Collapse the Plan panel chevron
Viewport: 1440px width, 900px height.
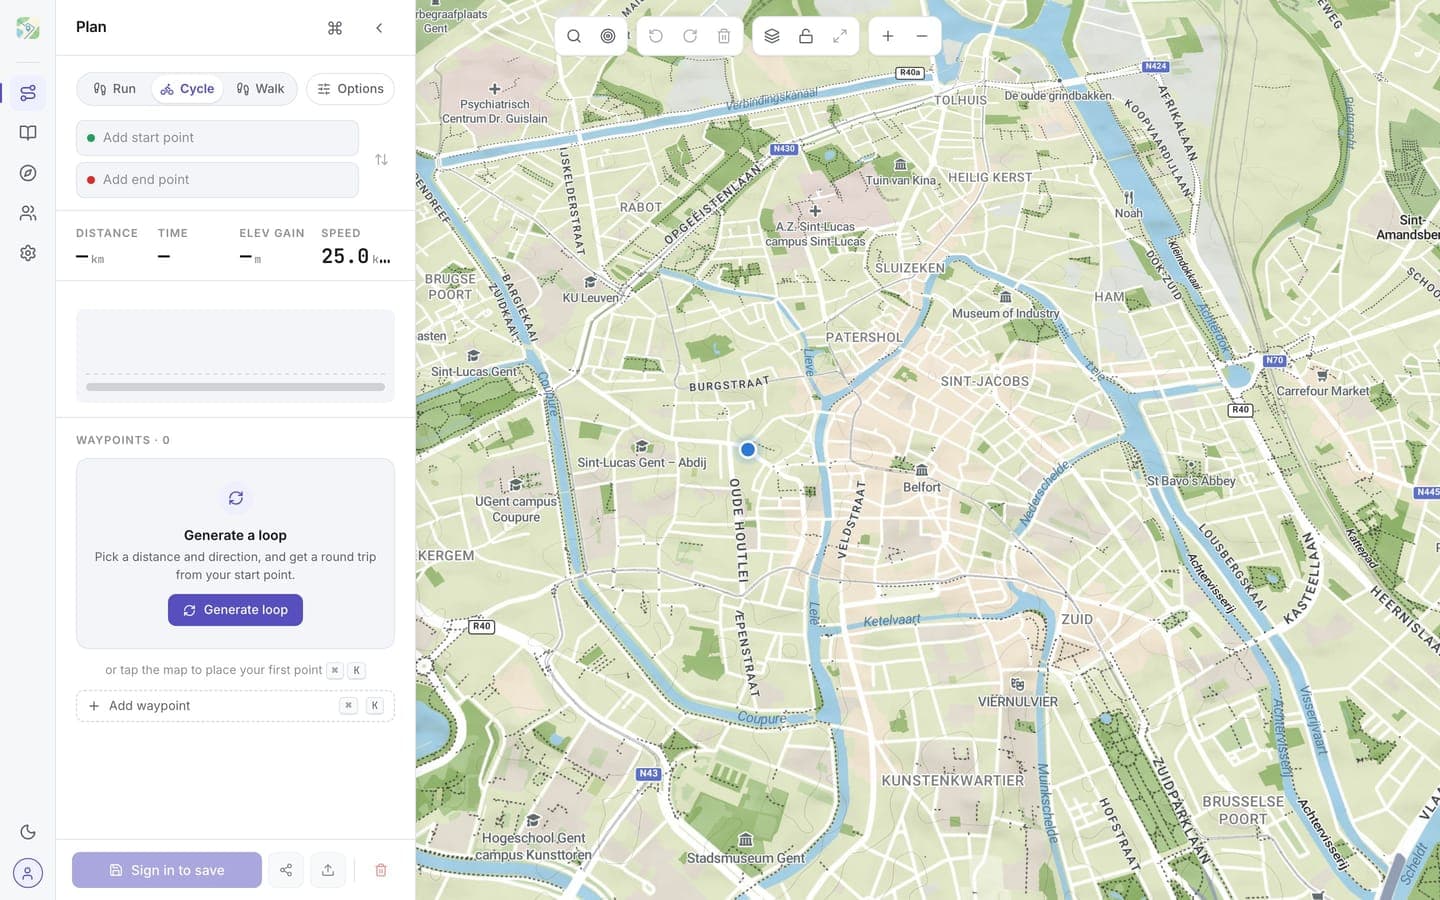(x=379, y=28)
